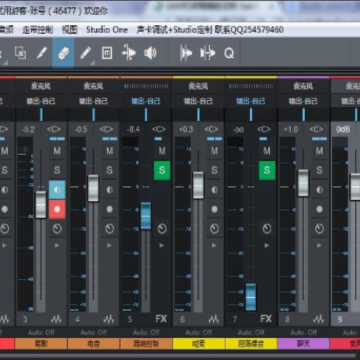Click the pan <C> field on channel 4
360x360 pixels.
106,129
